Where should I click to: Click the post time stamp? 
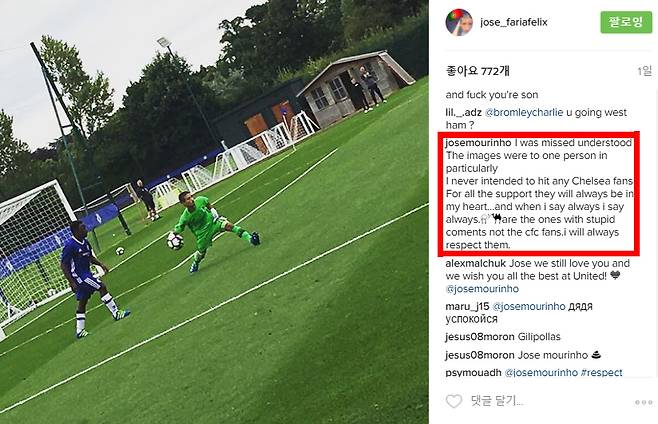pos(645,71)
